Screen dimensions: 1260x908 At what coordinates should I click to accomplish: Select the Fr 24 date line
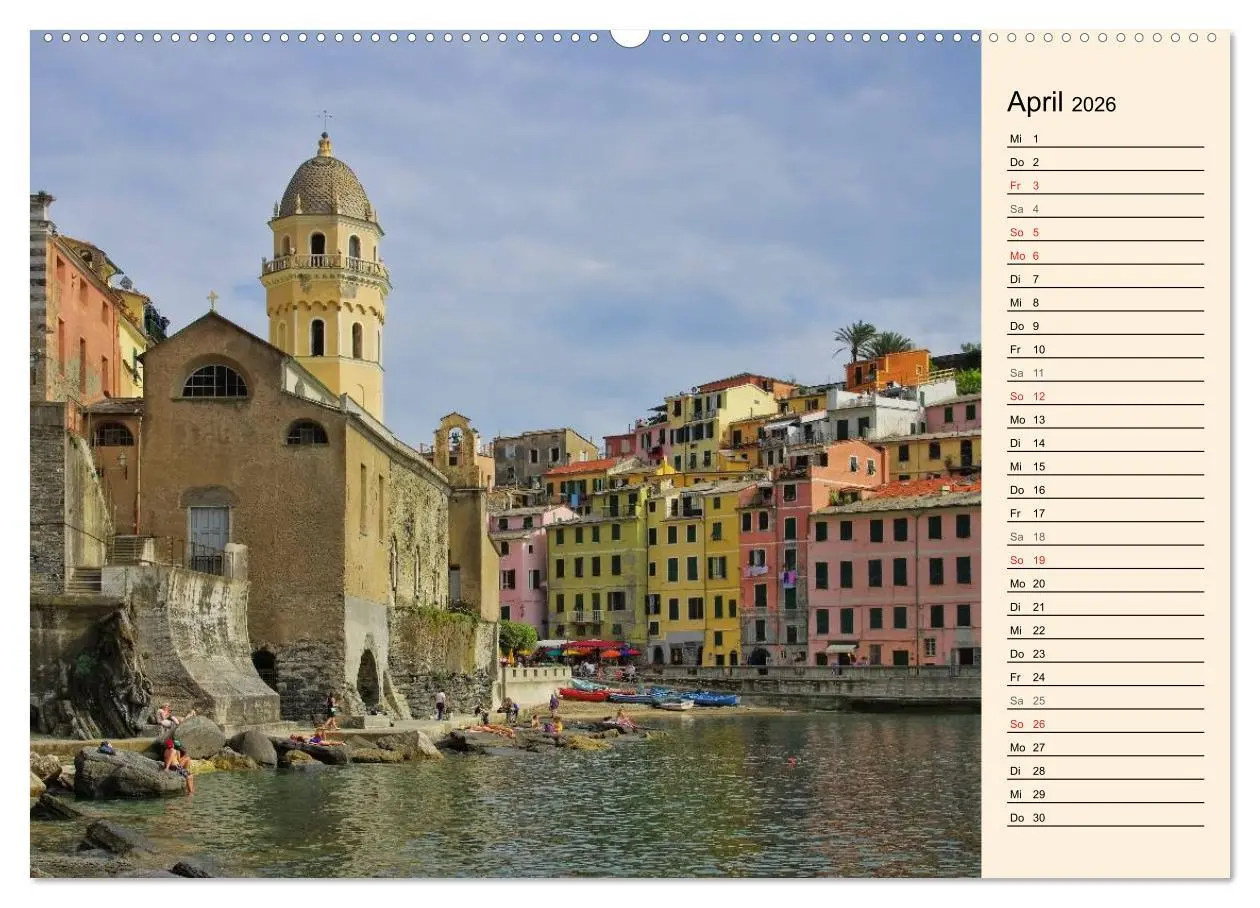(x=1104, y=677)
